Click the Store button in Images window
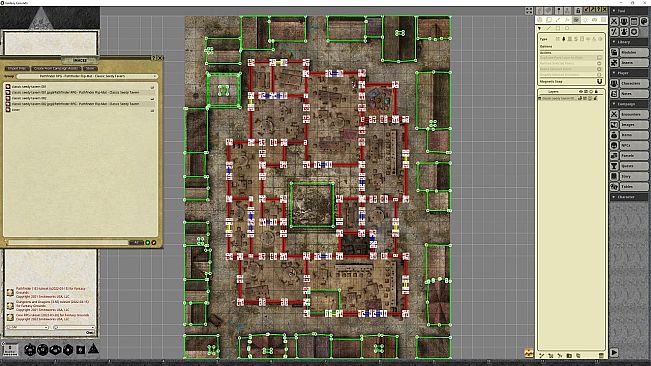 [90, 68]
